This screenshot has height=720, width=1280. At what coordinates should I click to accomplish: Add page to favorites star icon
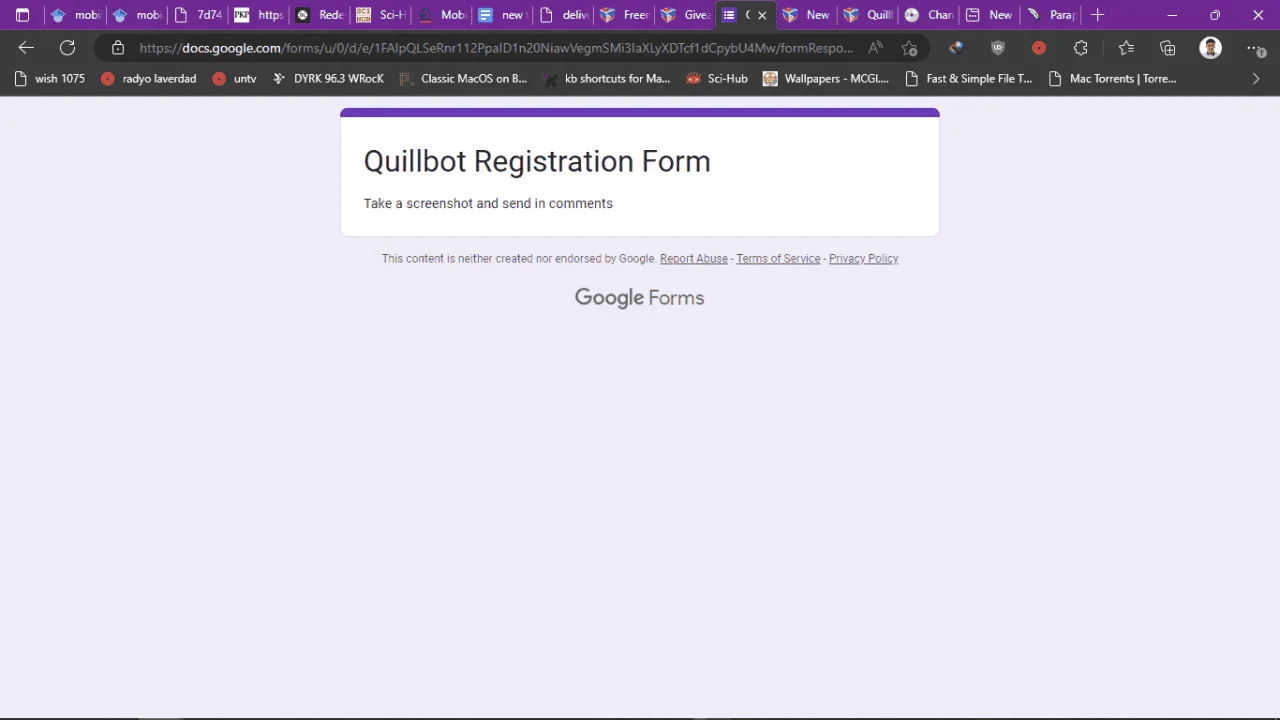pyautogui.click(x=909, y=48)
